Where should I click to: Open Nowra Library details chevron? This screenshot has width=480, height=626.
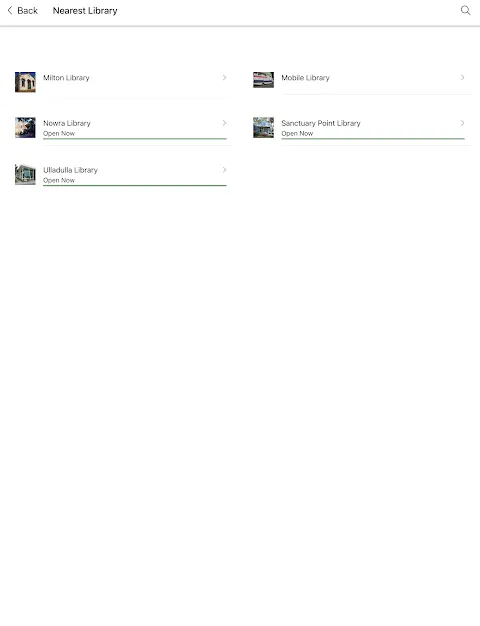point(224,123)
